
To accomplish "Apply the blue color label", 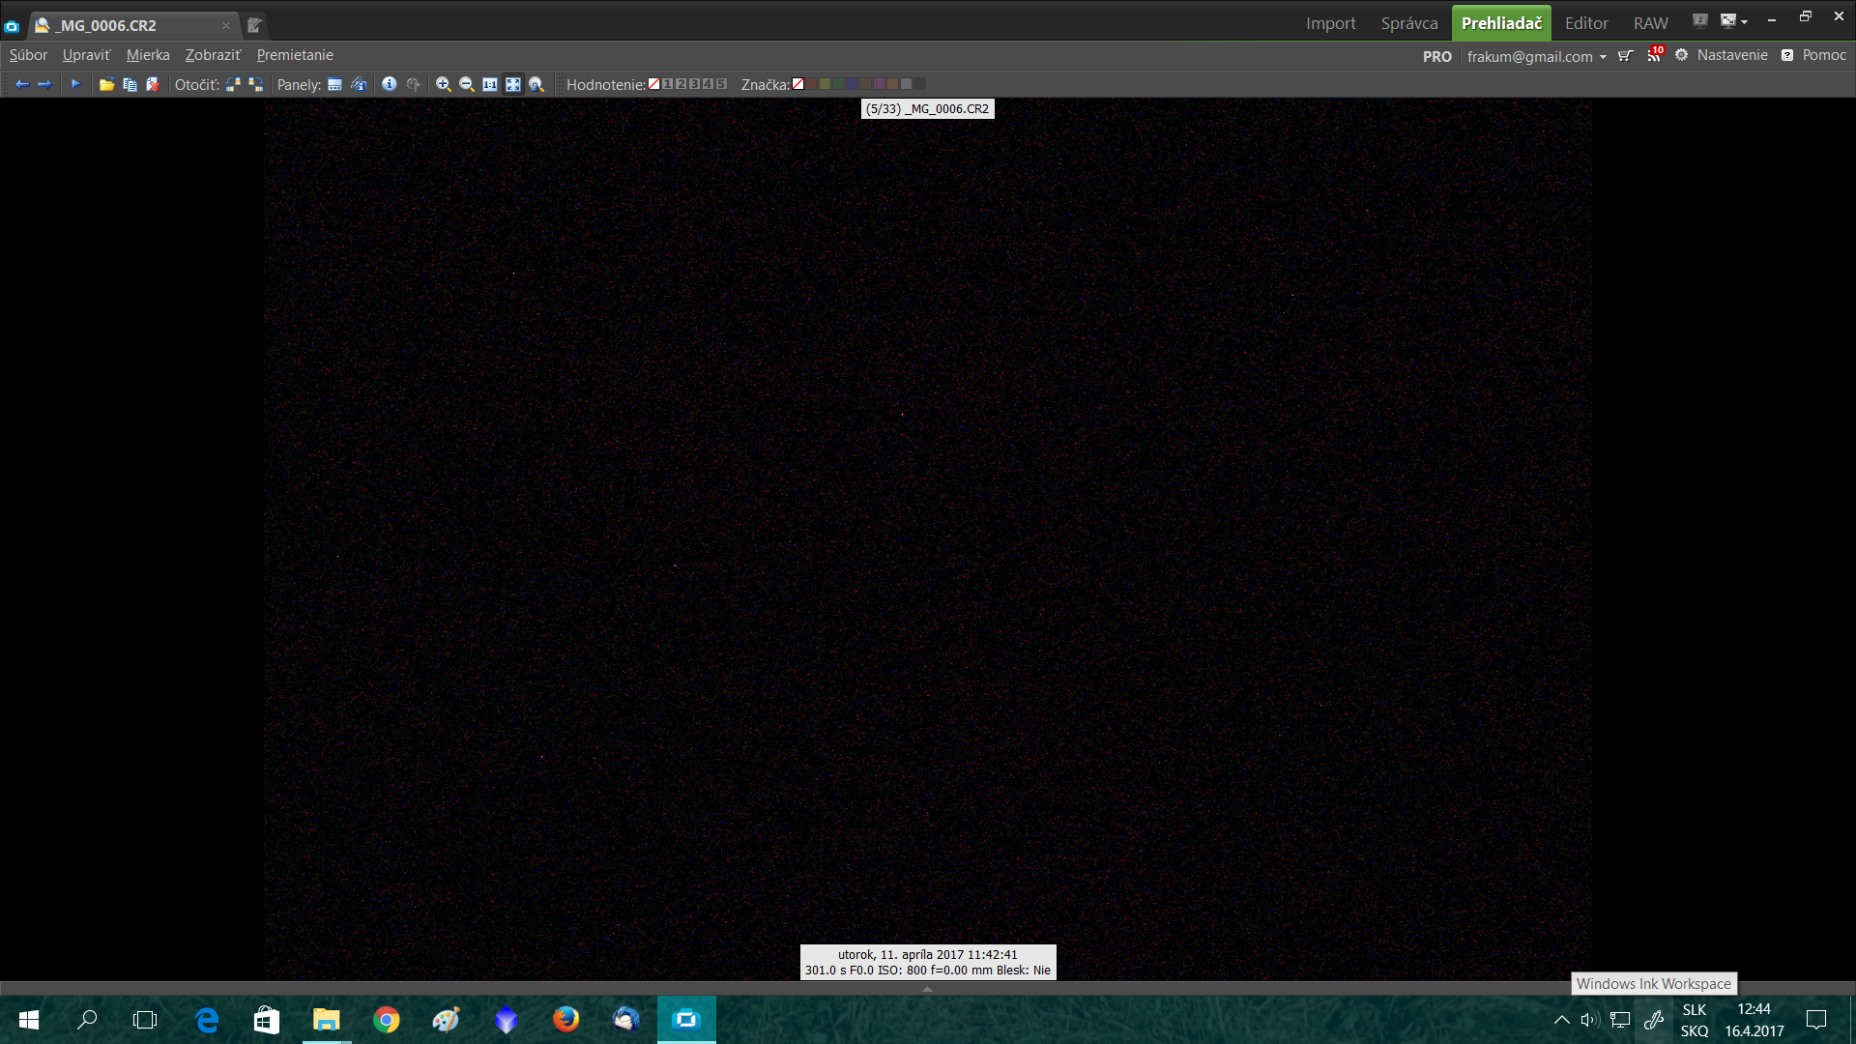I will [852, 84].
